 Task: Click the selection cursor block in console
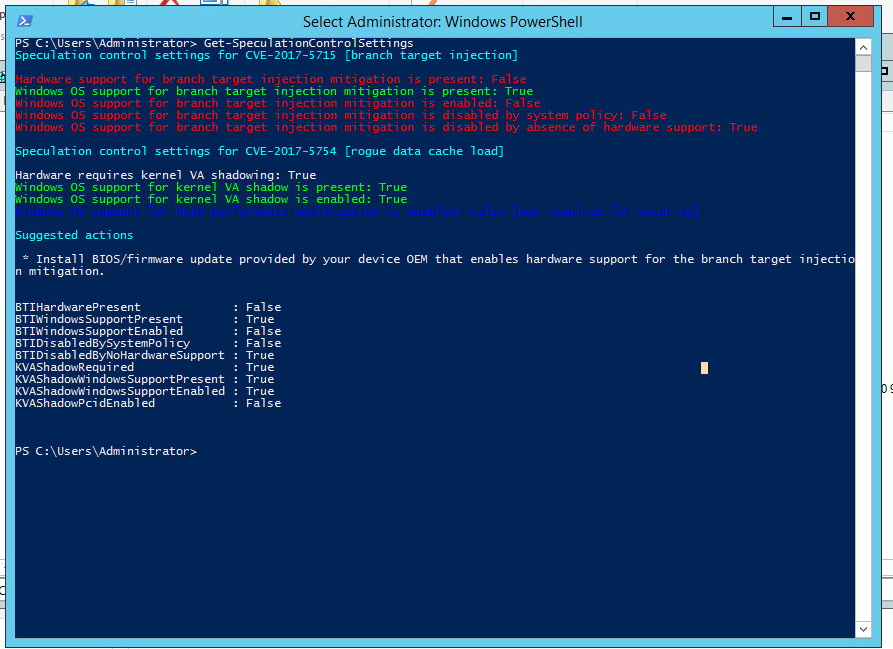(x=704, y=368)
